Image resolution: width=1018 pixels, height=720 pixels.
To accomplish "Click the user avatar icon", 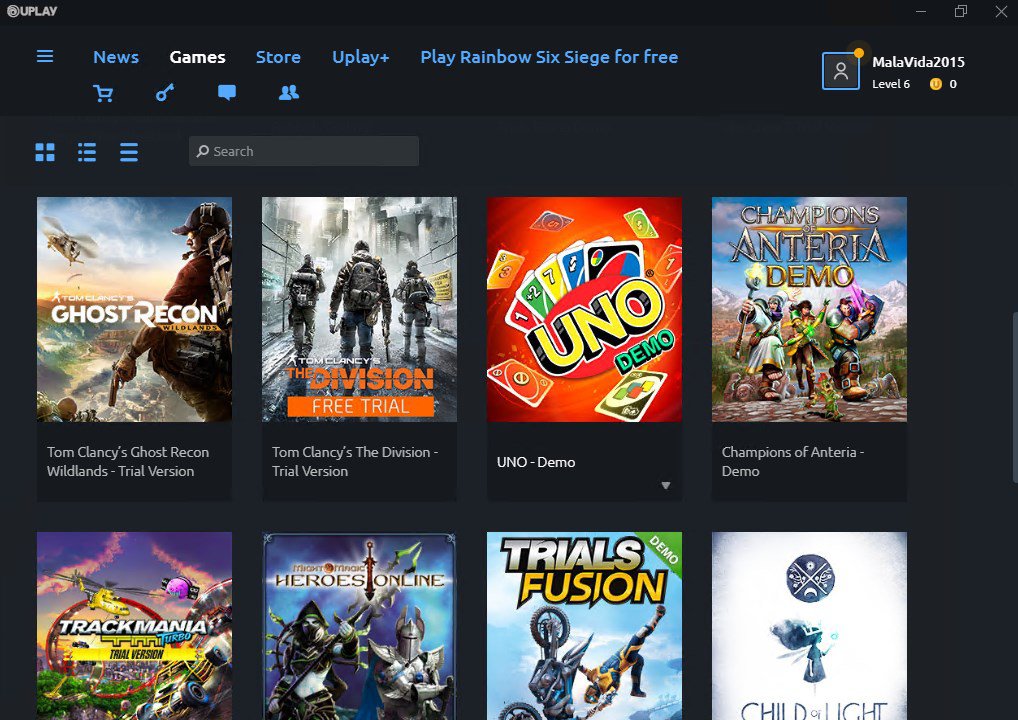I will (841, 71).
